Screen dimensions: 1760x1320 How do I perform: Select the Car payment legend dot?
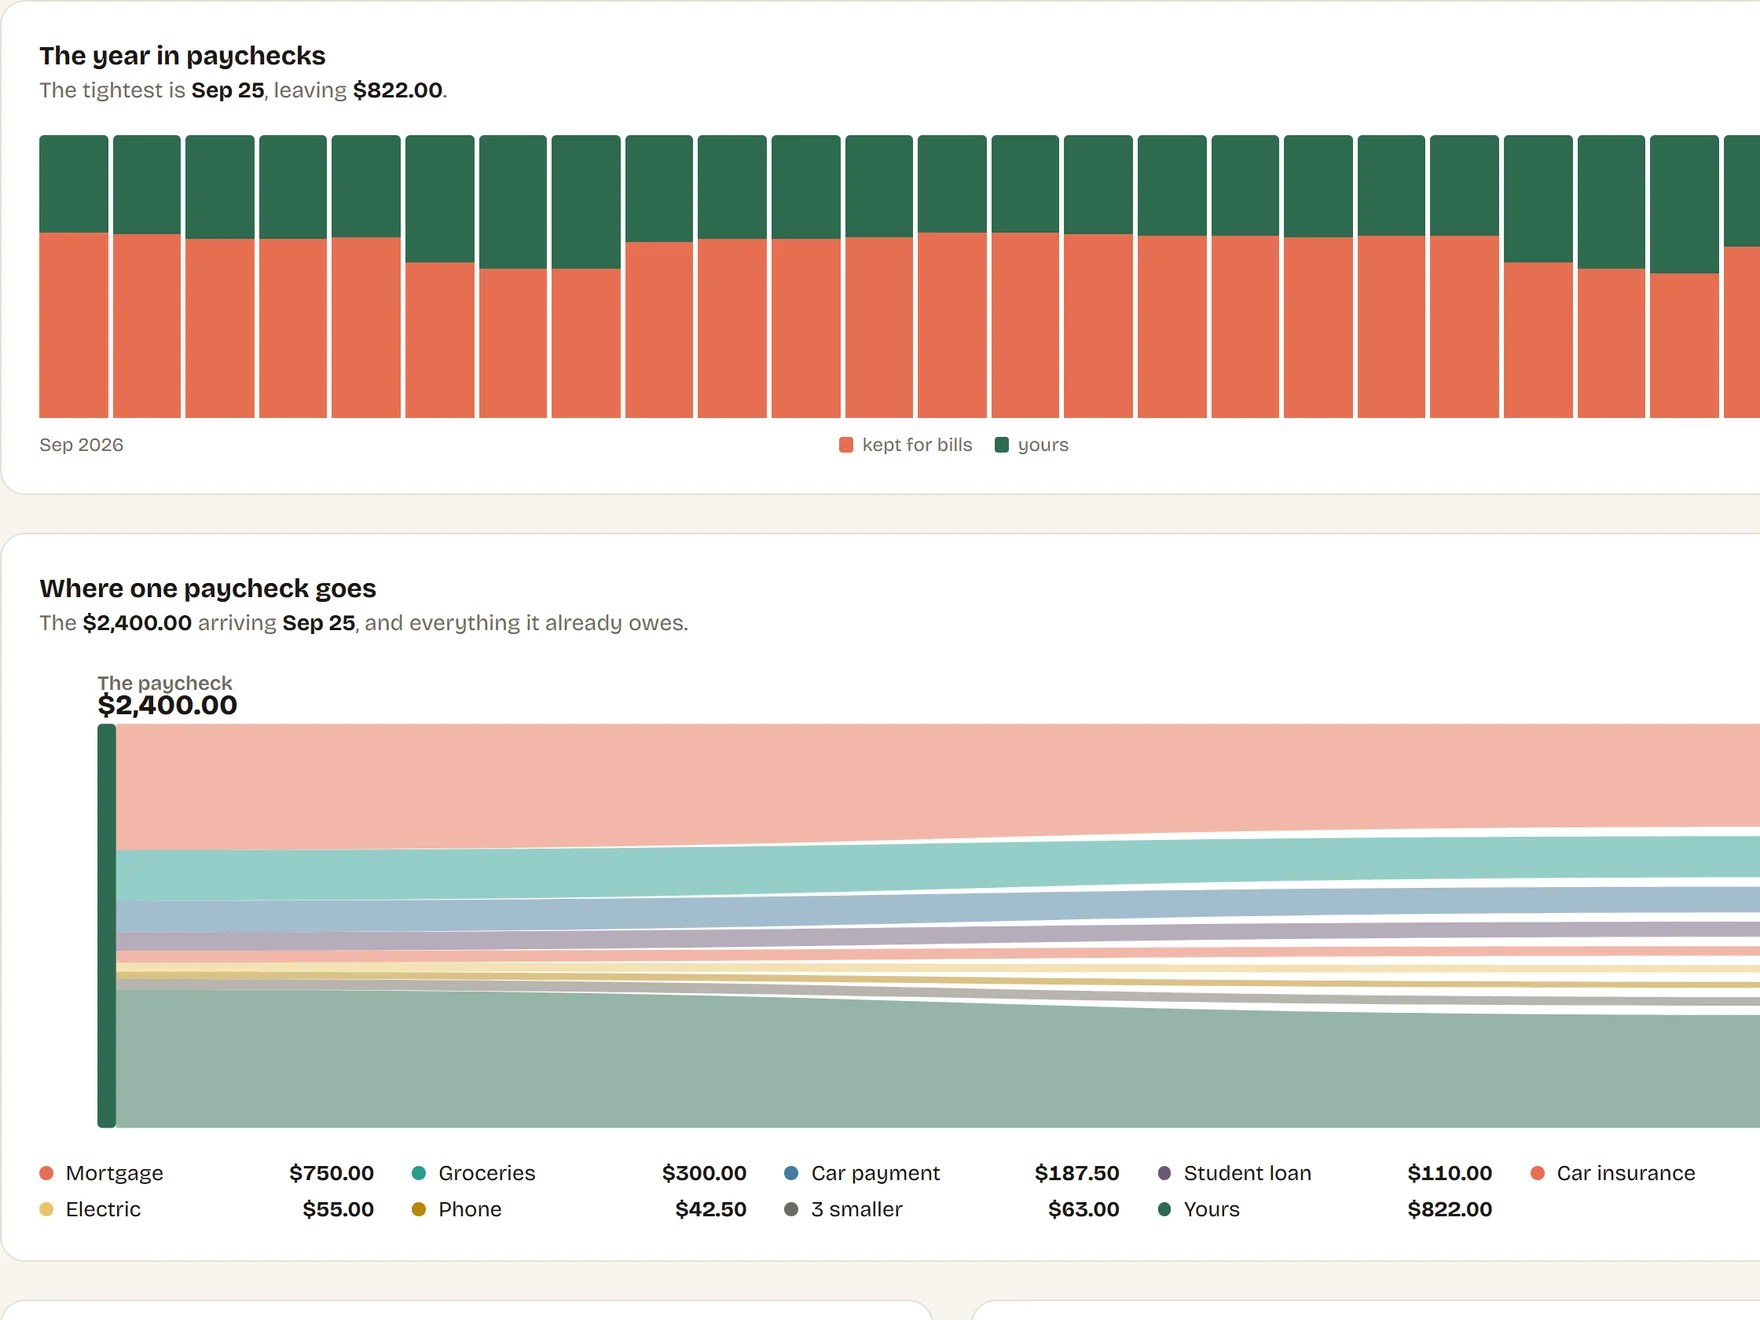coord(791,1173)
